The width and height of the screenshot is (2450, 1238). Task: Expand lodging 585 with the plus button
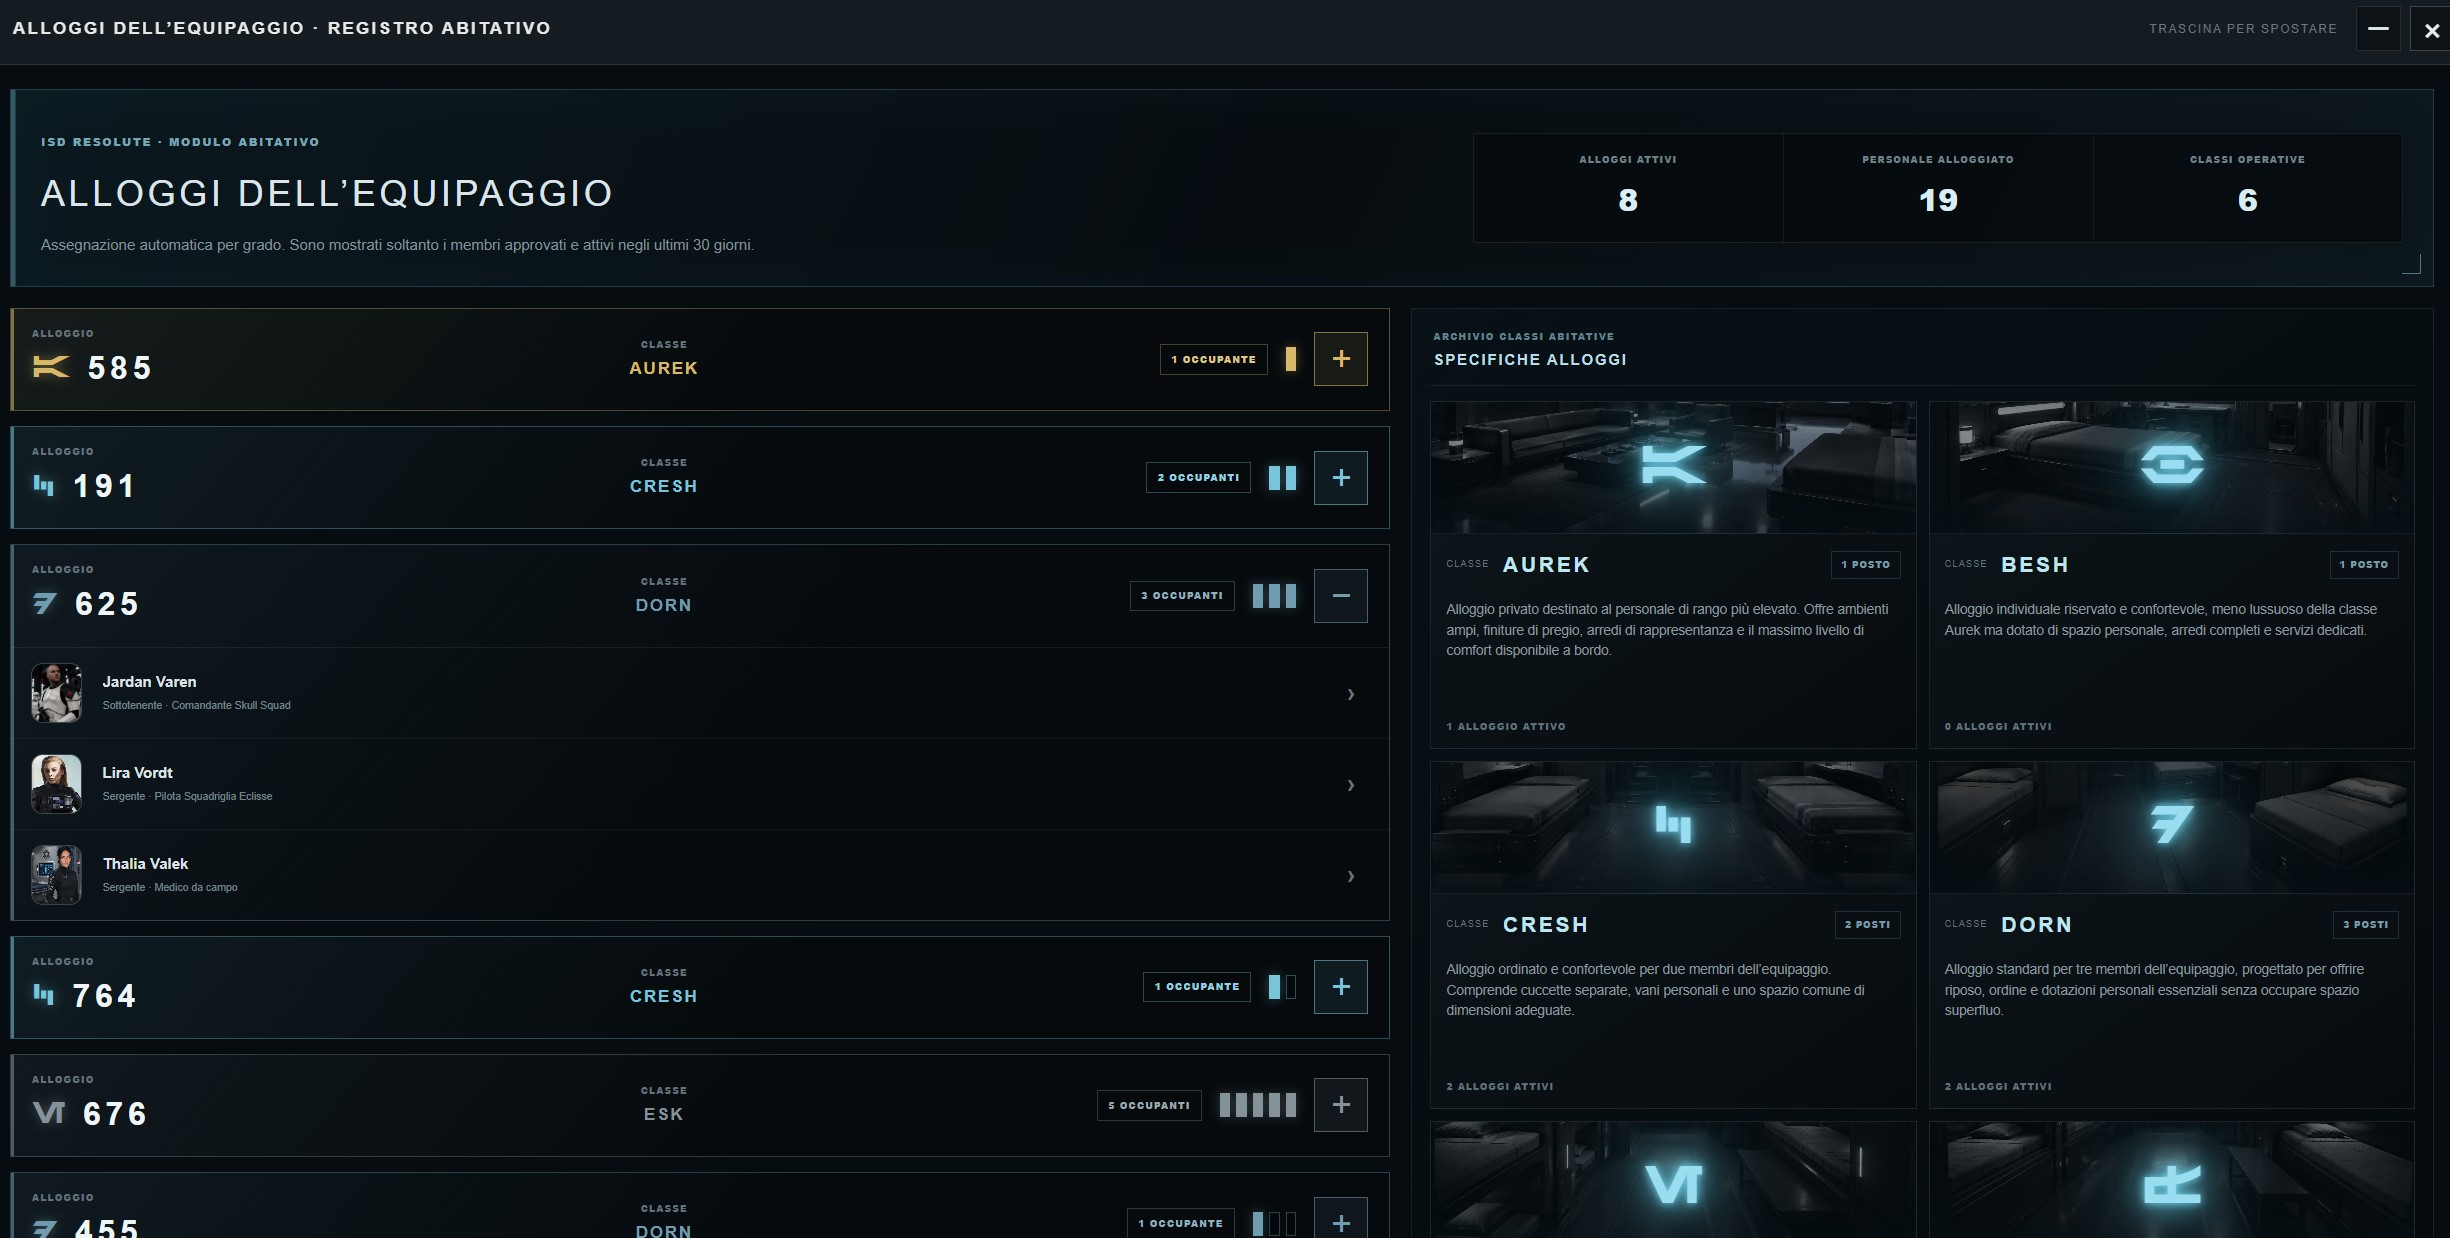[1341, 359]
